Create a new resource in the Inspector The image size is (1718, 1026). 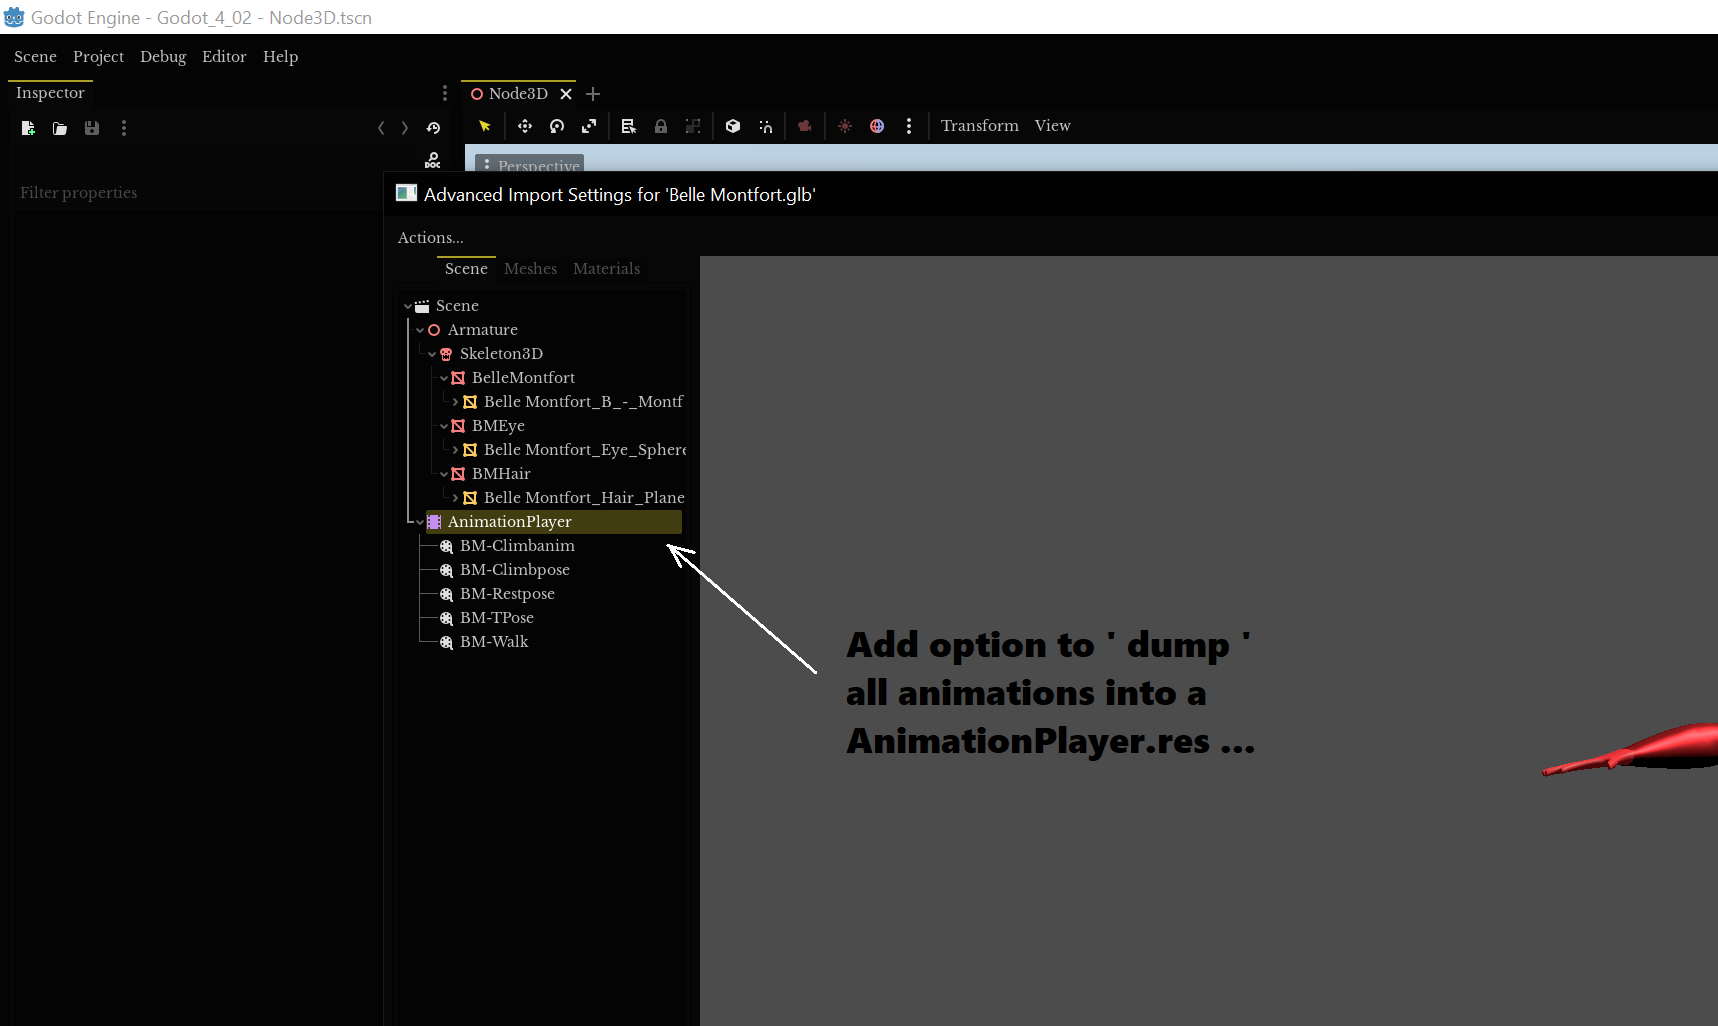[27, 128]
